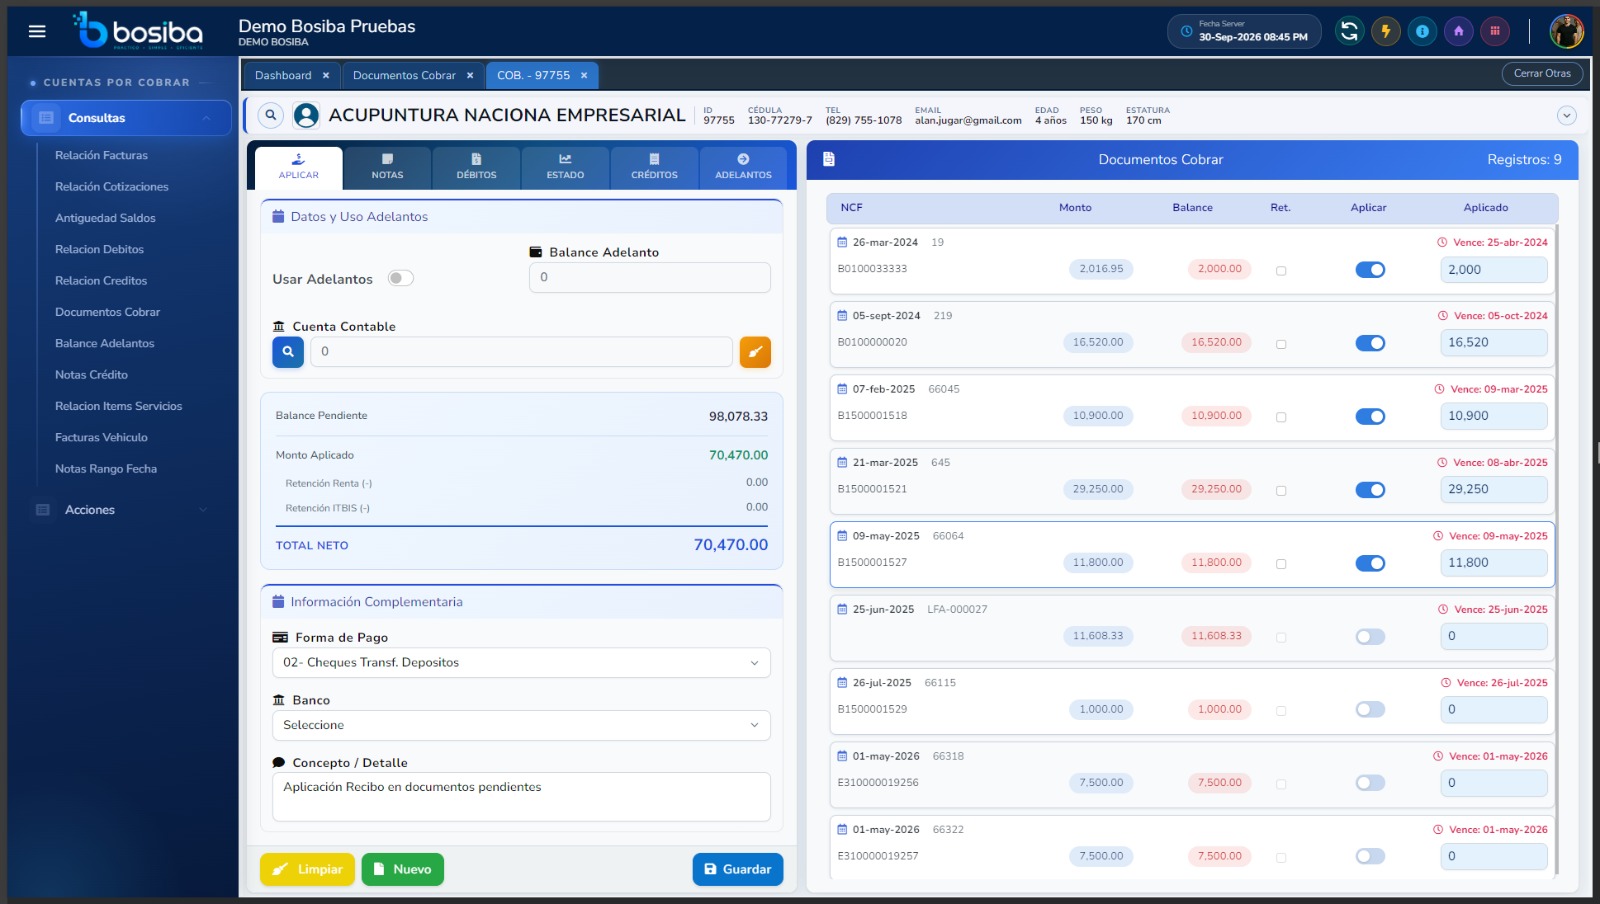This screenshot has height=904, width=1600.
Task: Click calendar icon for 26-mar-2024 row
Action: tap(842, 242)
